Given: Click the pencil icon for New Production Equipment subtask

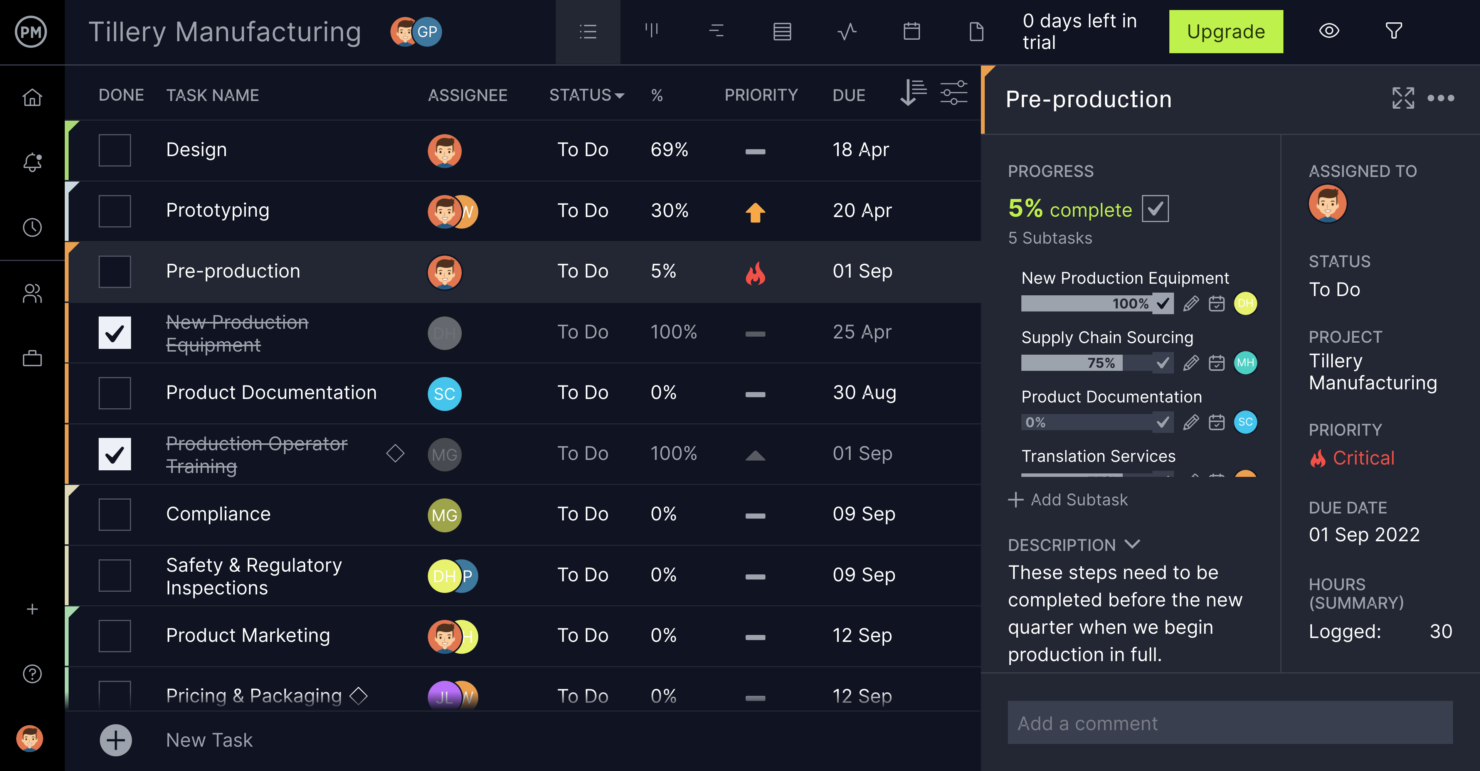Looking at the screenshot, I should click(1191, 304).
